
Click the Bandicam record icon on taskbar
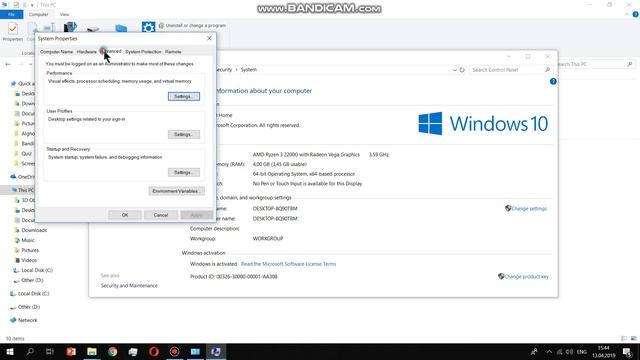[x=175, y=351]
